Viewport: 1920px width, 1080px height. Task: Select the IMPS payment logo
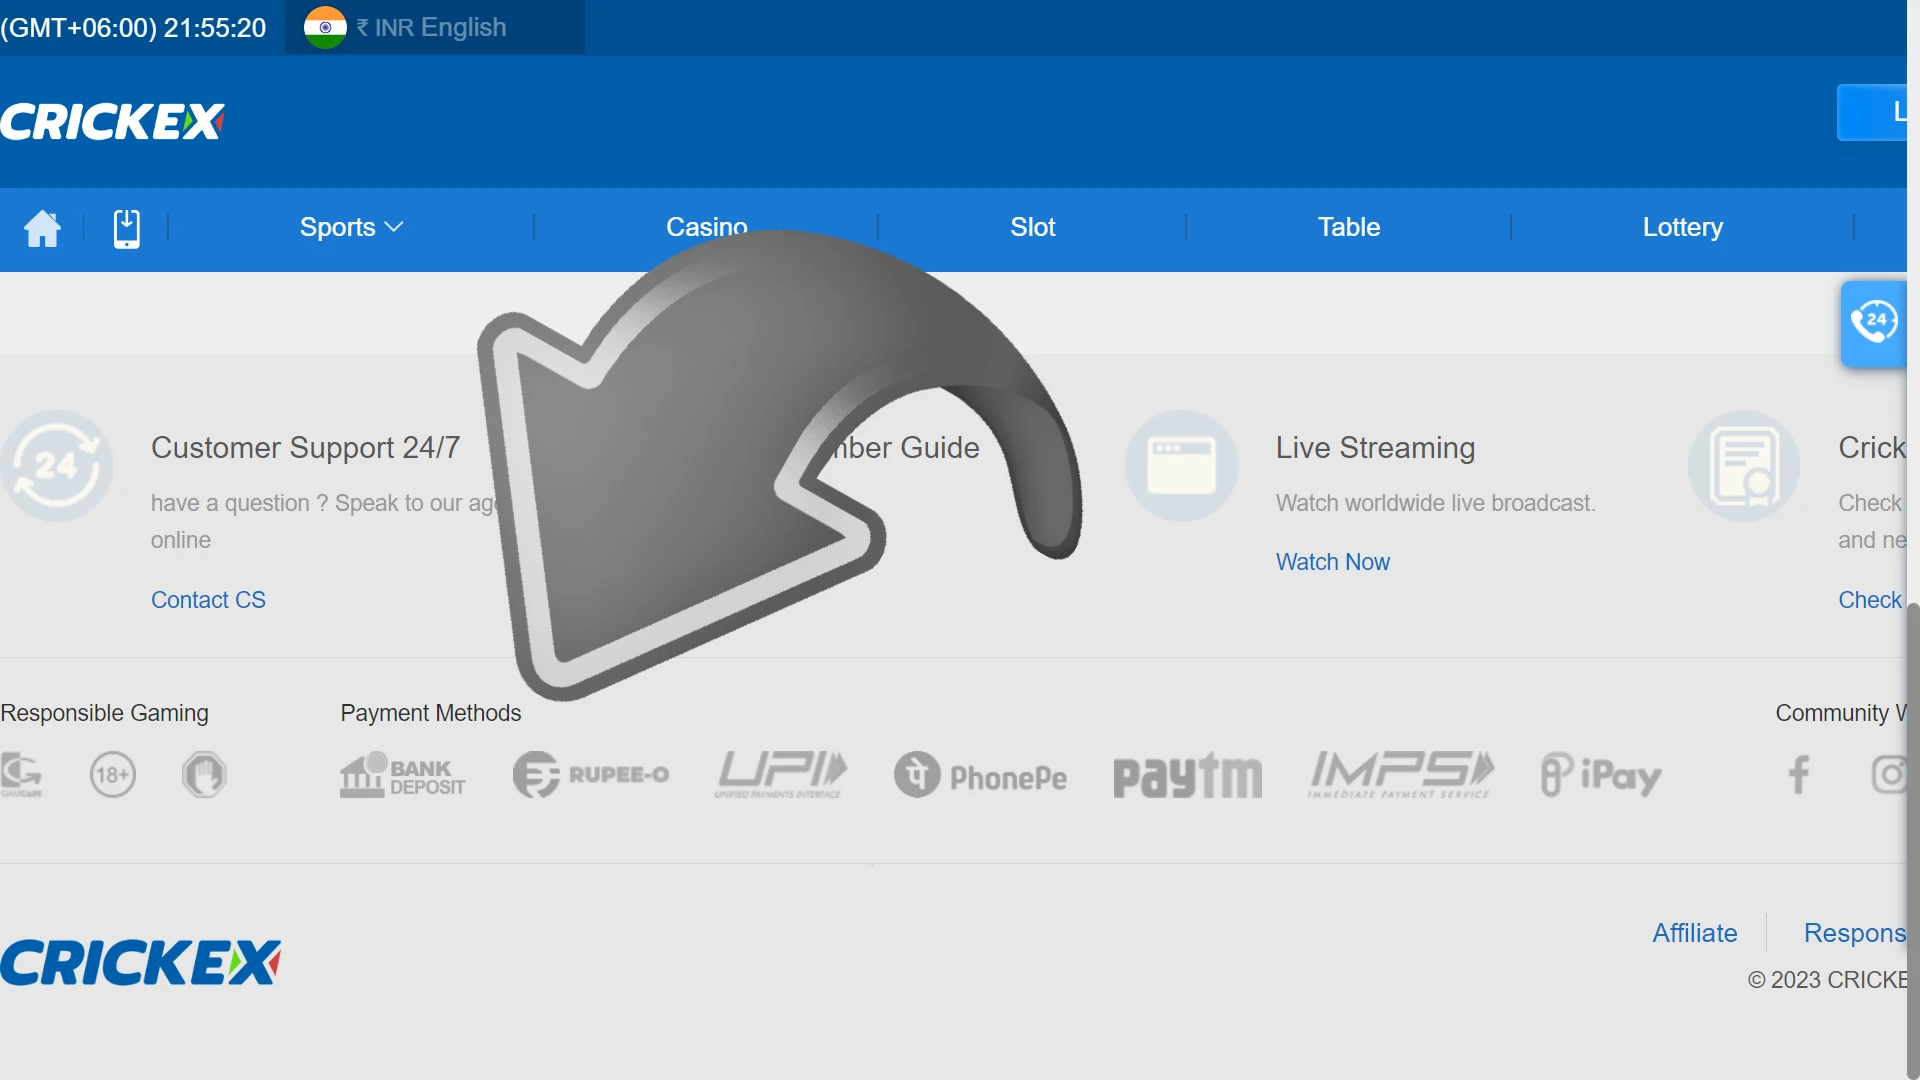(x=1402, y=775)
